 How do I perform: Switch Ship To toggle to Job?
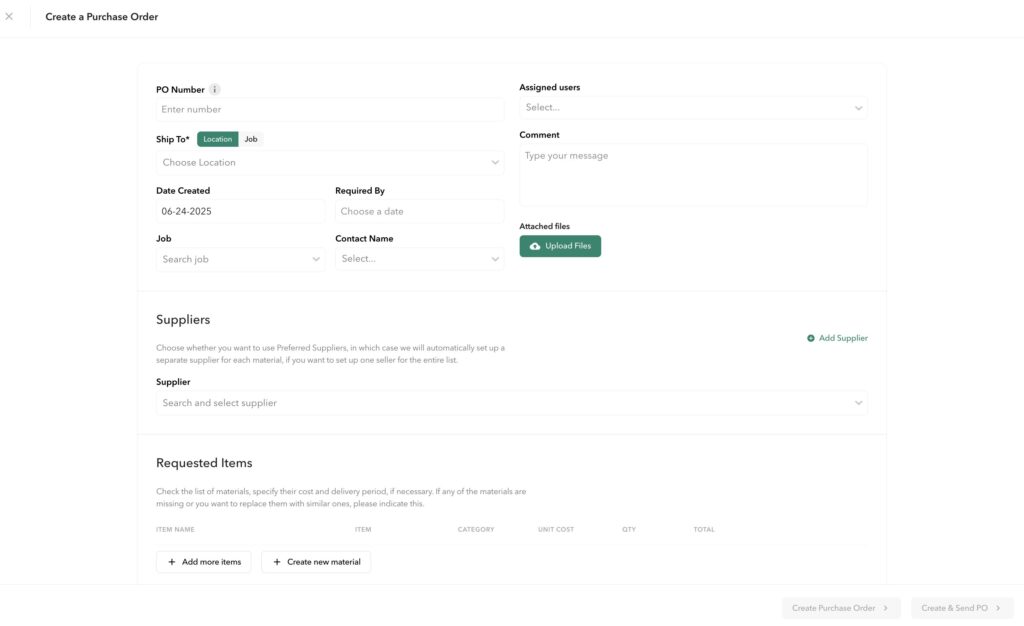[x=251, y=139]
